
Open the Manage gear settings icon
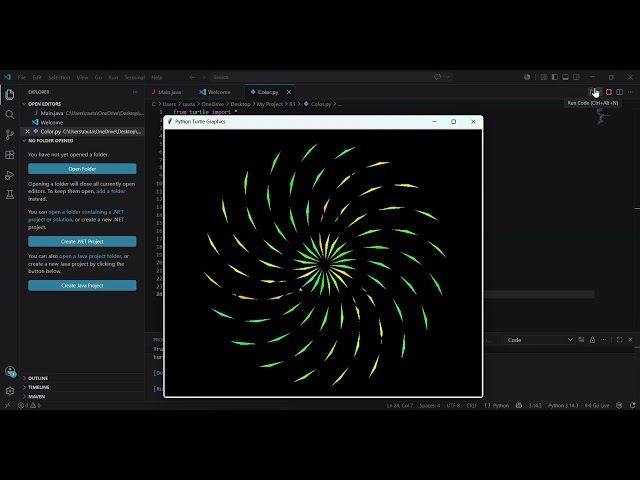point(10,391)
